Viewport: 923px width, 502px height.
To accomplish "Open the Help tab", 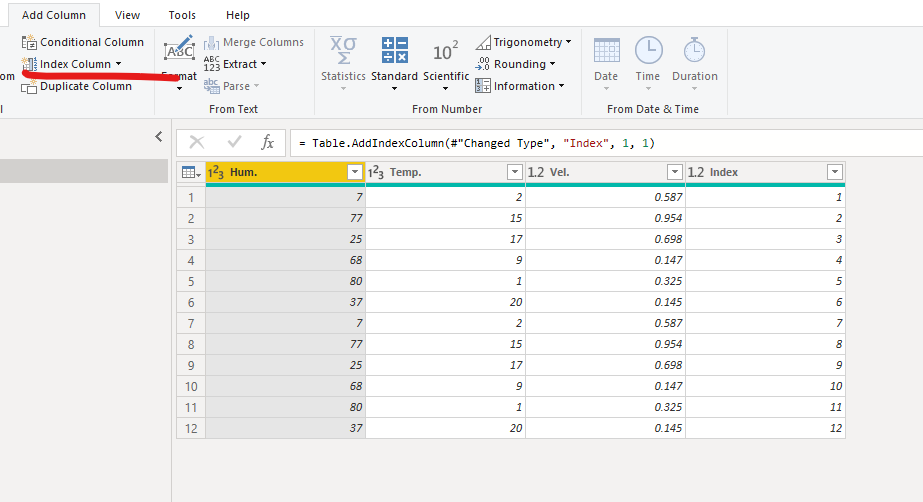I will point(238,15).
